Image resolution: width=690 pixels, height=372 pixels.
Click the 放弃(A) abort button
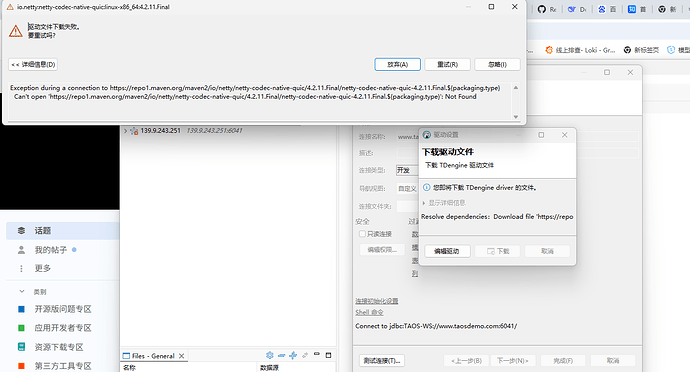pos(397,64)
